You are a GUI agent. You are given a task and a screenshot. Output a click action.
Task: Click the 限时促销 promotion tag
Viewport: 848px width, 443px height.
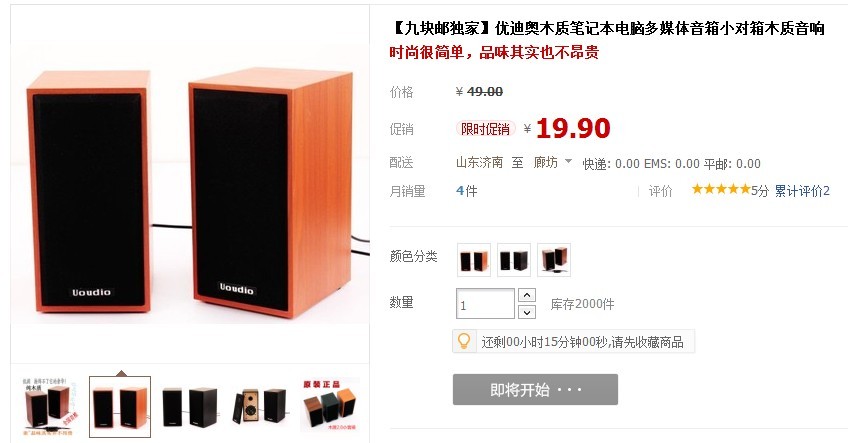[x=485, y=129]
